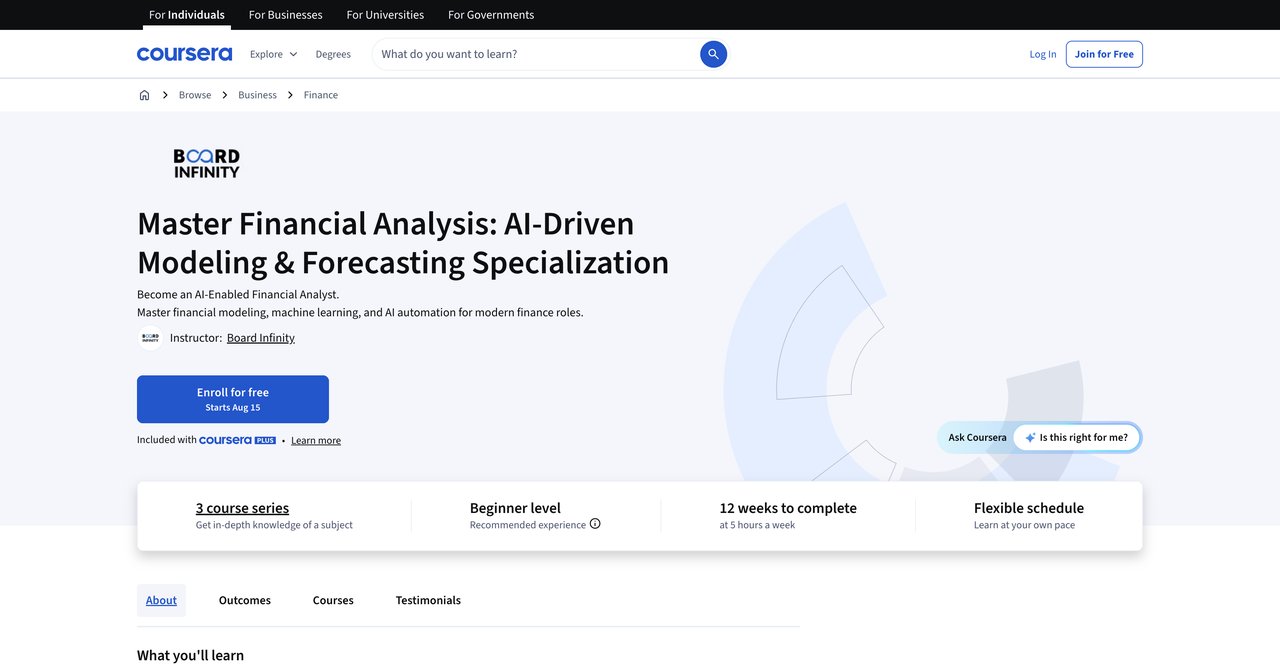Click the '12 weeks to complete' text

point(788,508)
